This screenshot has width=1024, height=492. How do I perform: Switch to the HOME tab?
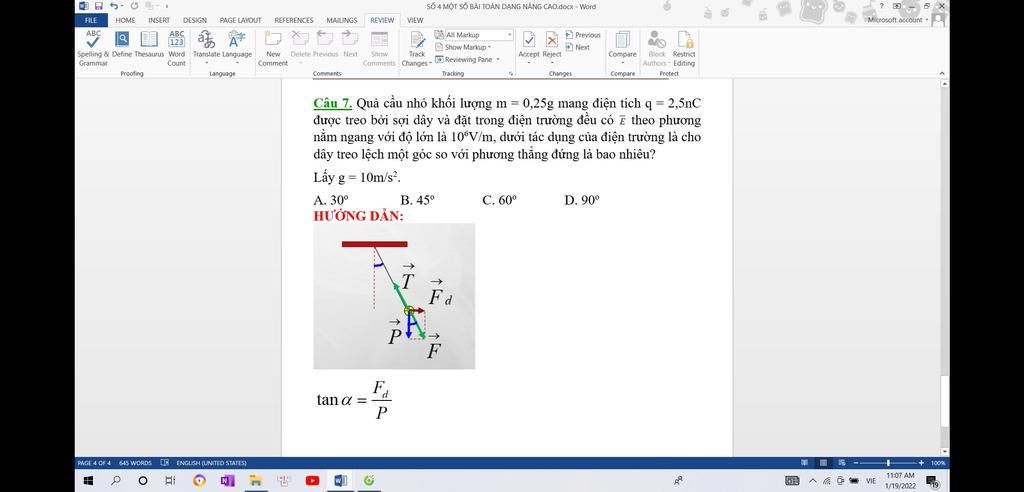[x=125, y=20]
